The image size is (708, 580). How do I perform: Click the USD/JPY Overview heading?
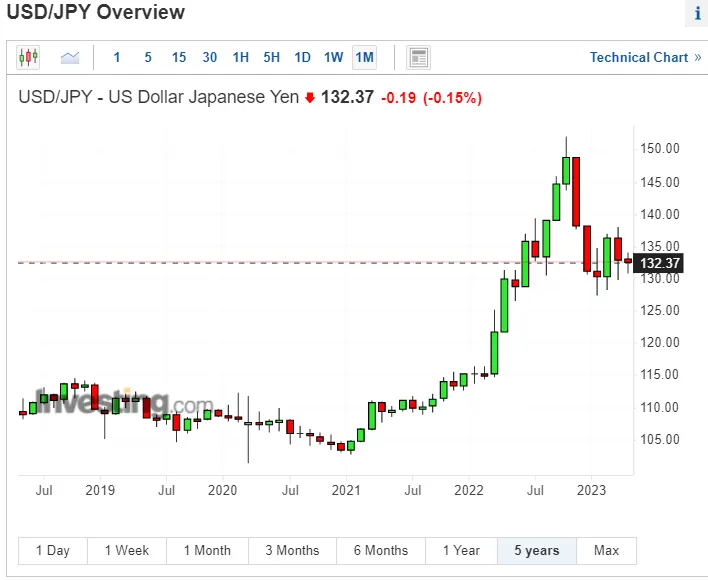[x=96, y=12]
